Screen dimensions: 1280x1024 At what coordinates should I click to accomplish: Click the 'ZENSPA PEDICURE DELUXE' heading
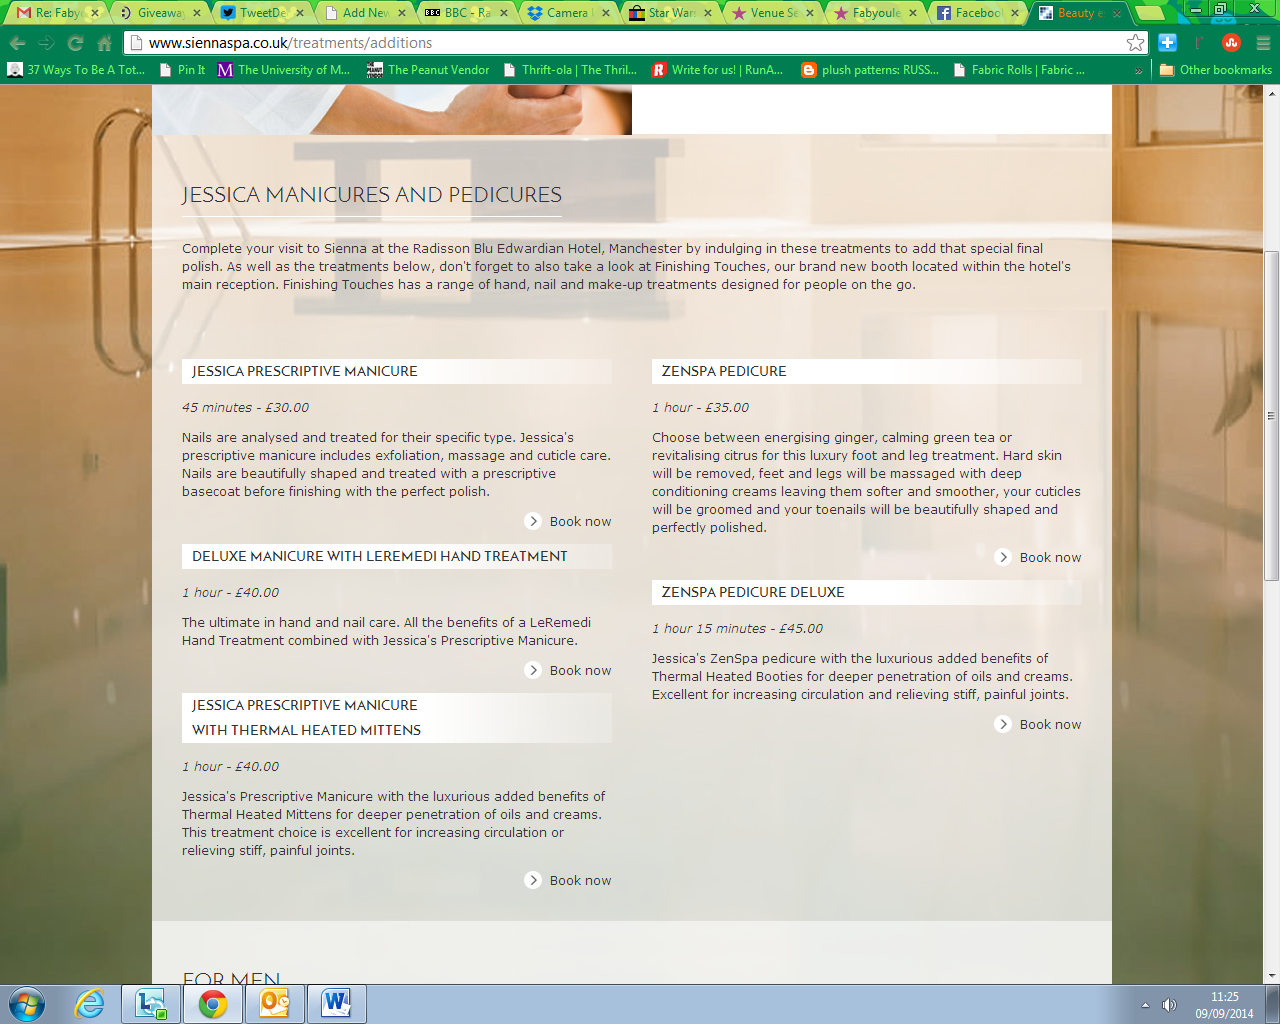[753, 592]
